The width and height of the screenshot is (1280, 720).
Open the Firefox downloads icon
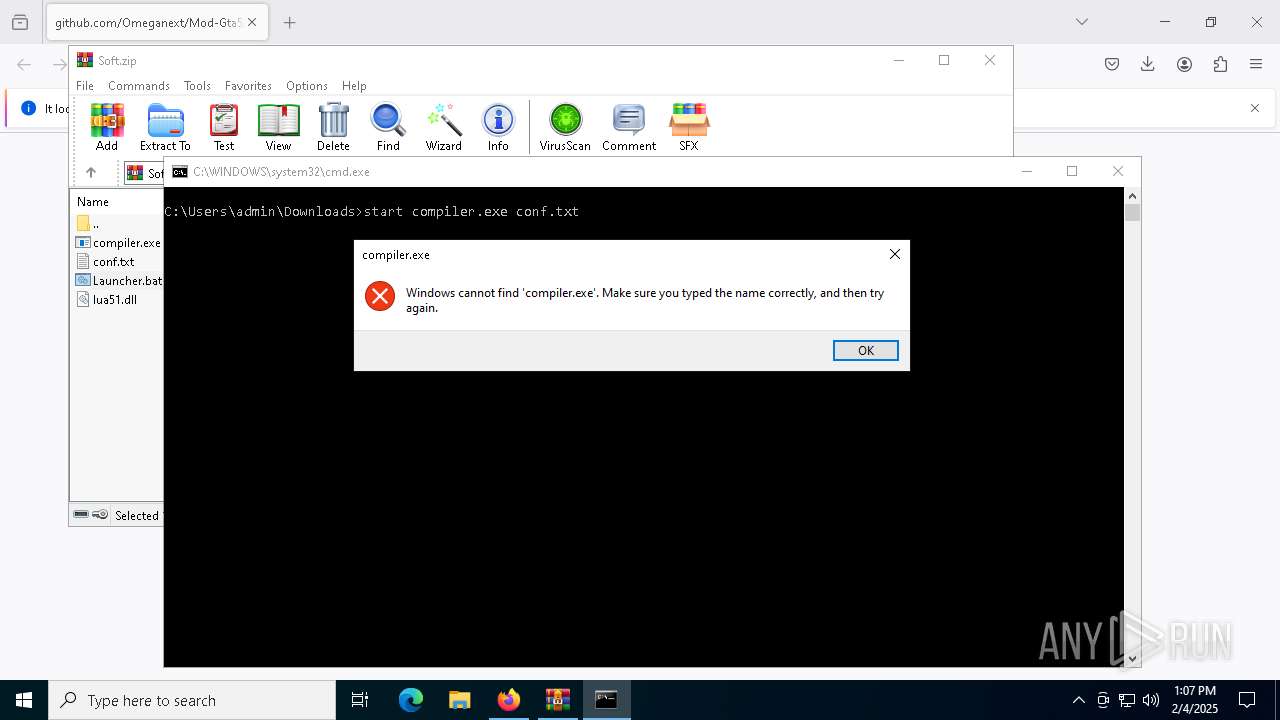pos(1148,64)
